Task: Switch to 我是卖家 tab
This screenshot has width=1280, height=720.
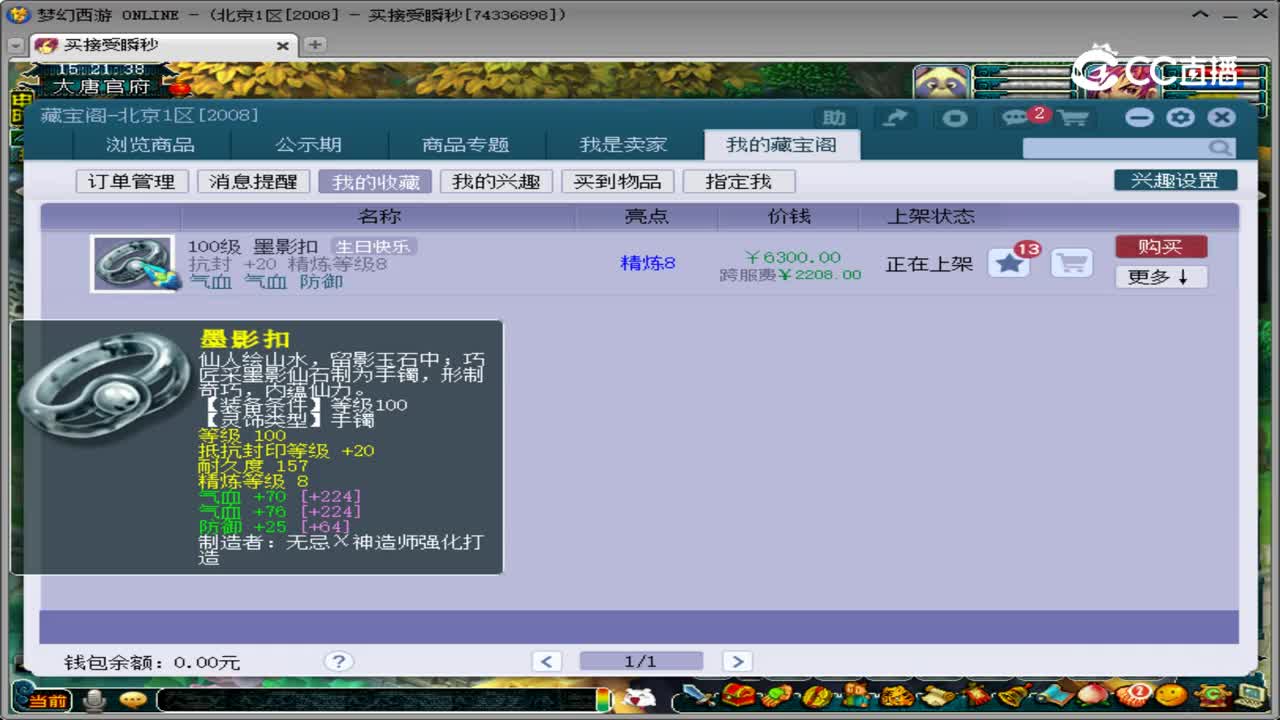Action: 623,145
